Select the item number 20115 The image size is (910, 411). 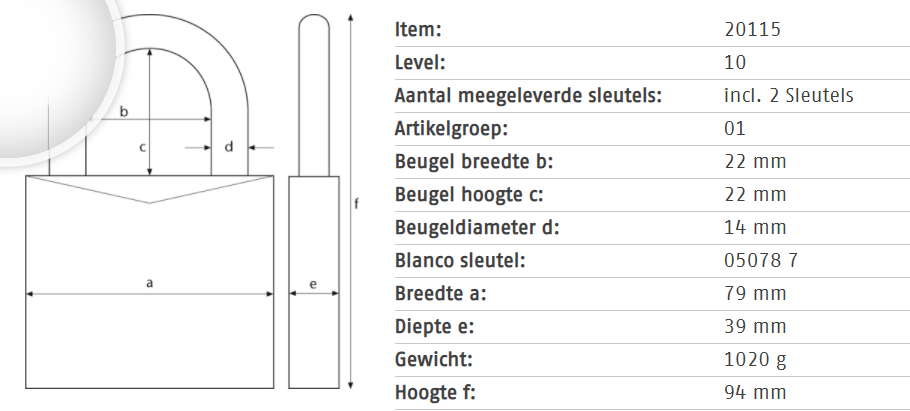(751, 29)
